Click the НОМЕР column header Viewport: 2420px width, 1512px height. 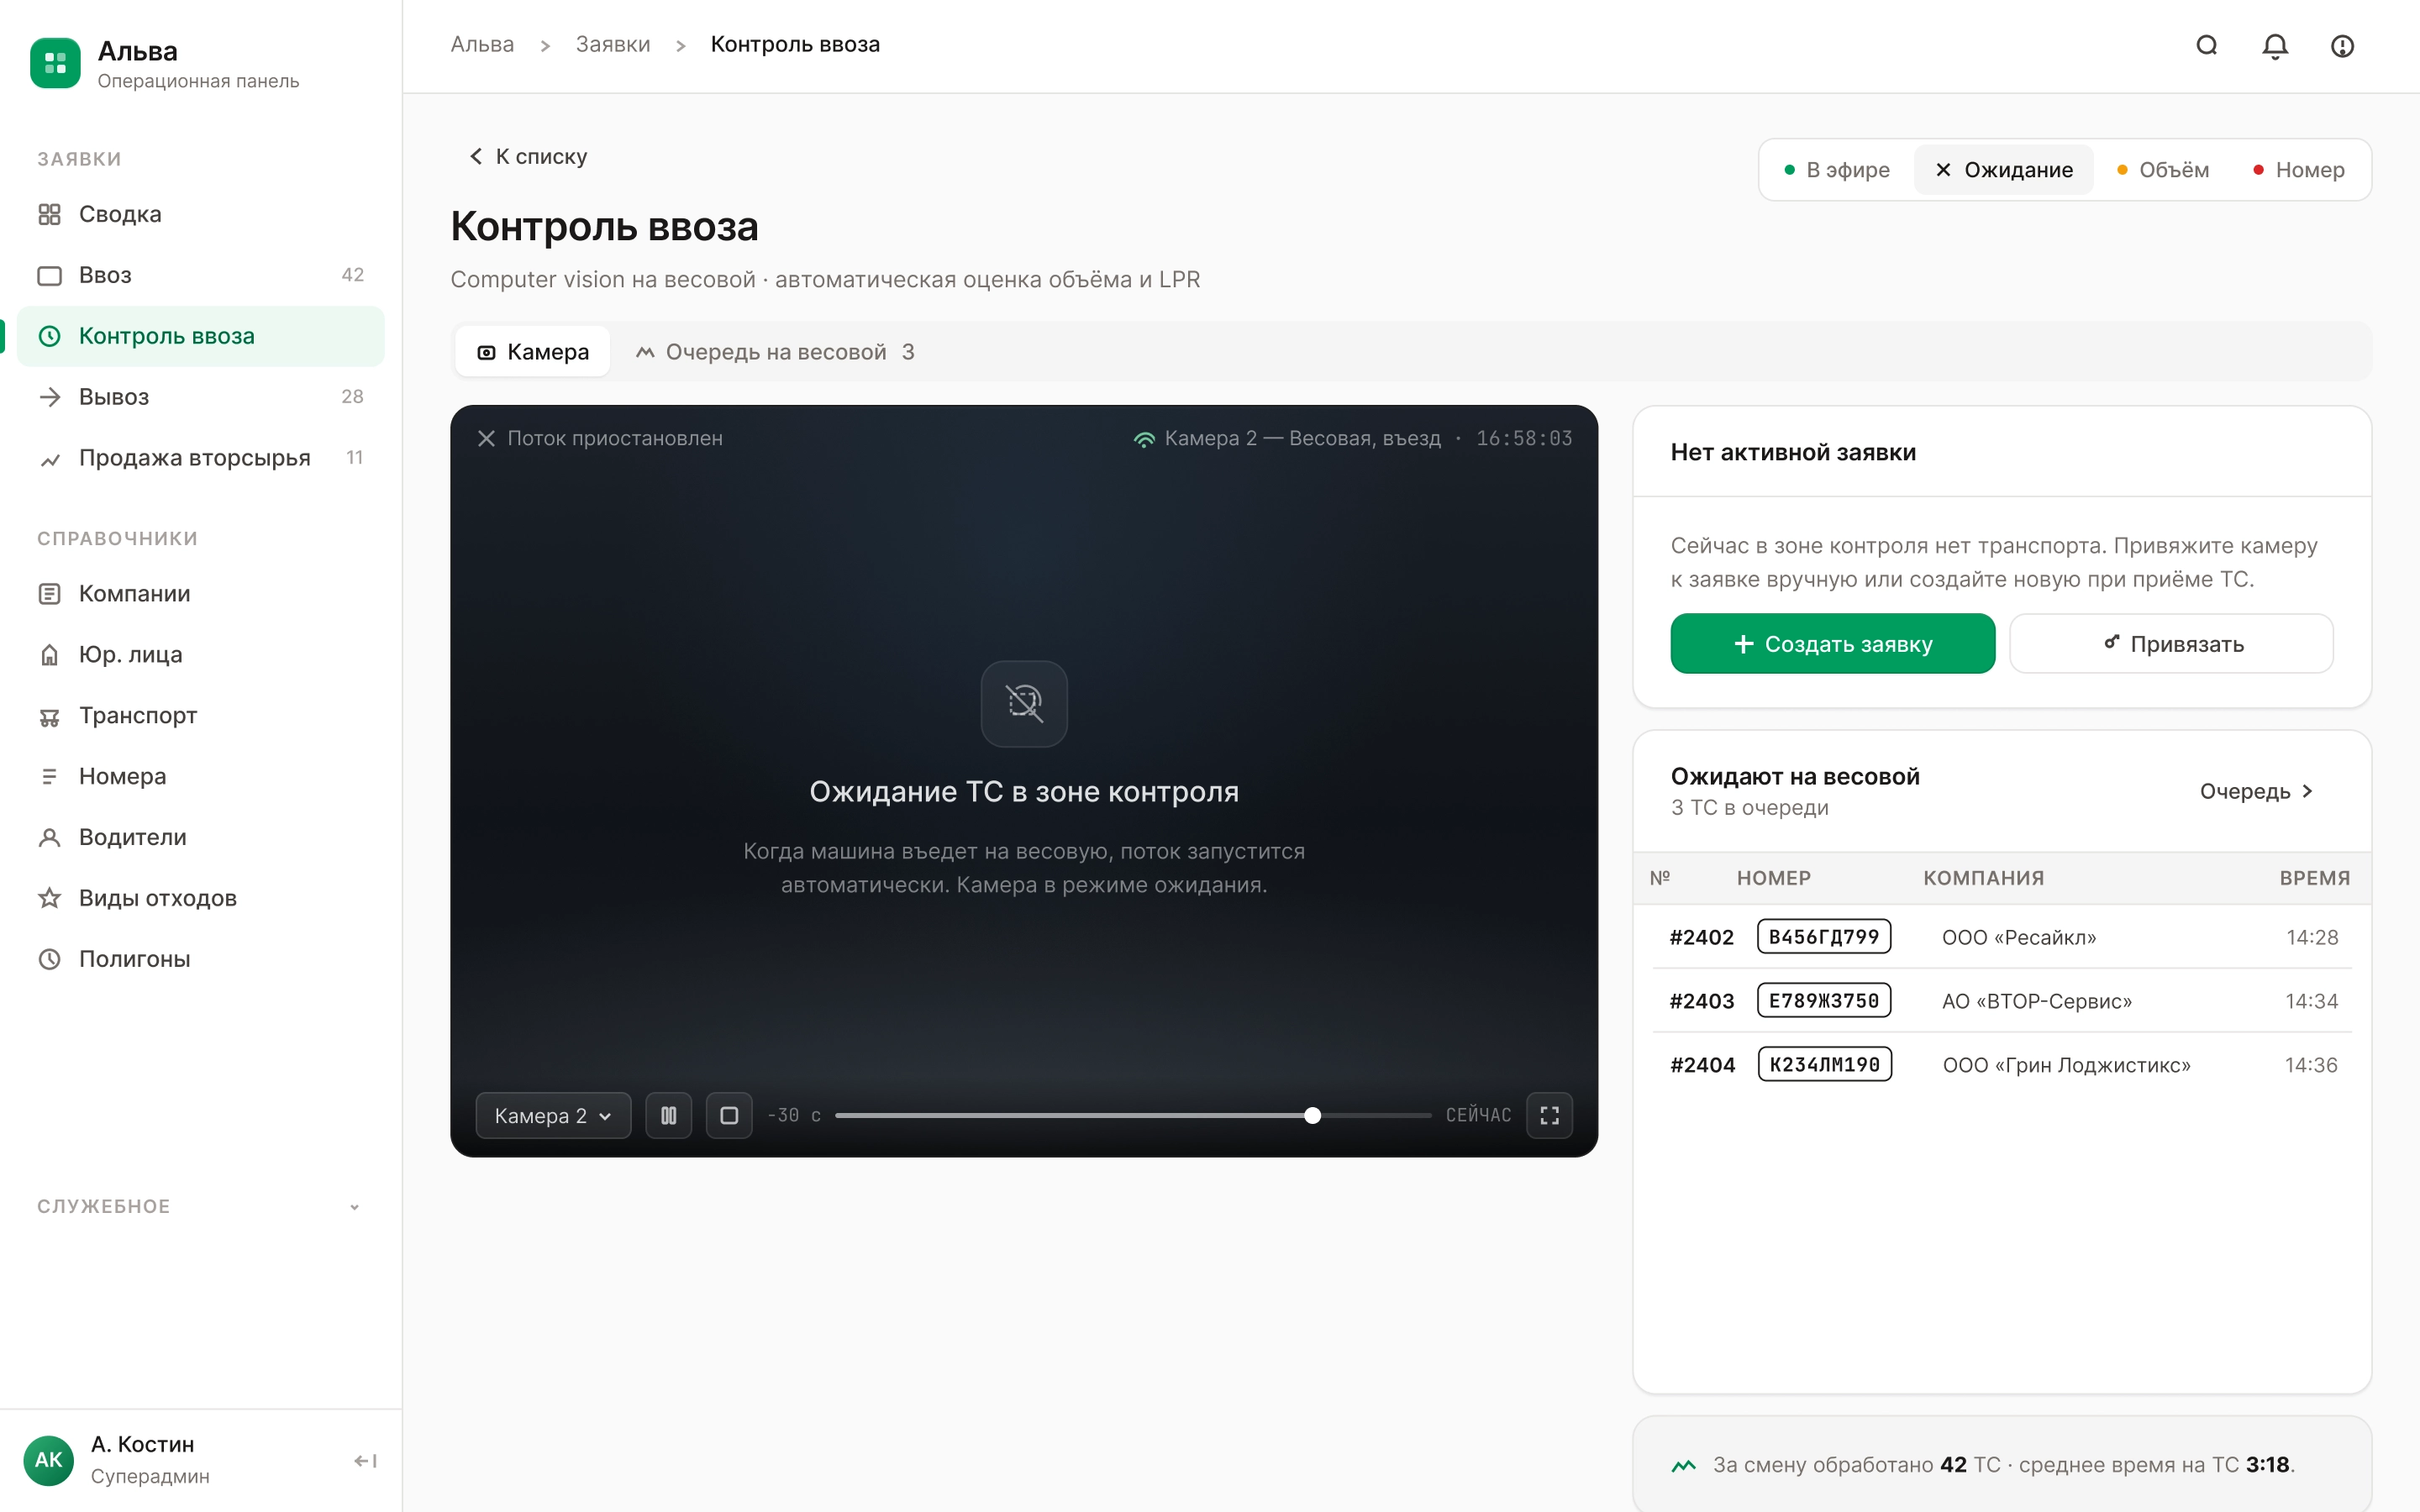coord(1774,878)
